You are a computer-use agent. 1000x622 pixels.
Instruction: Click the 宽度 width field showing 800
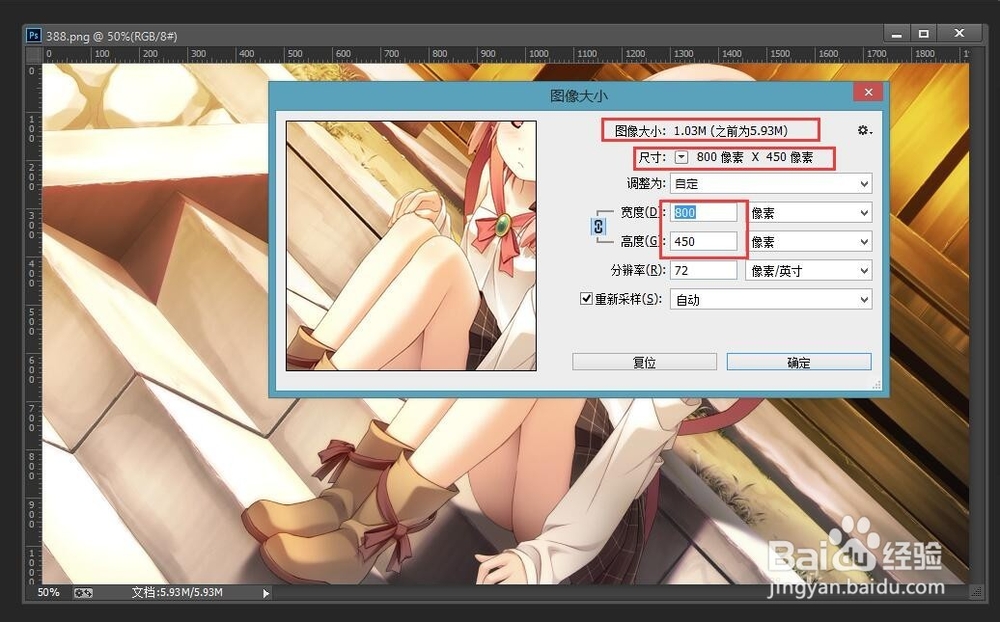click(x=703, y=212)
